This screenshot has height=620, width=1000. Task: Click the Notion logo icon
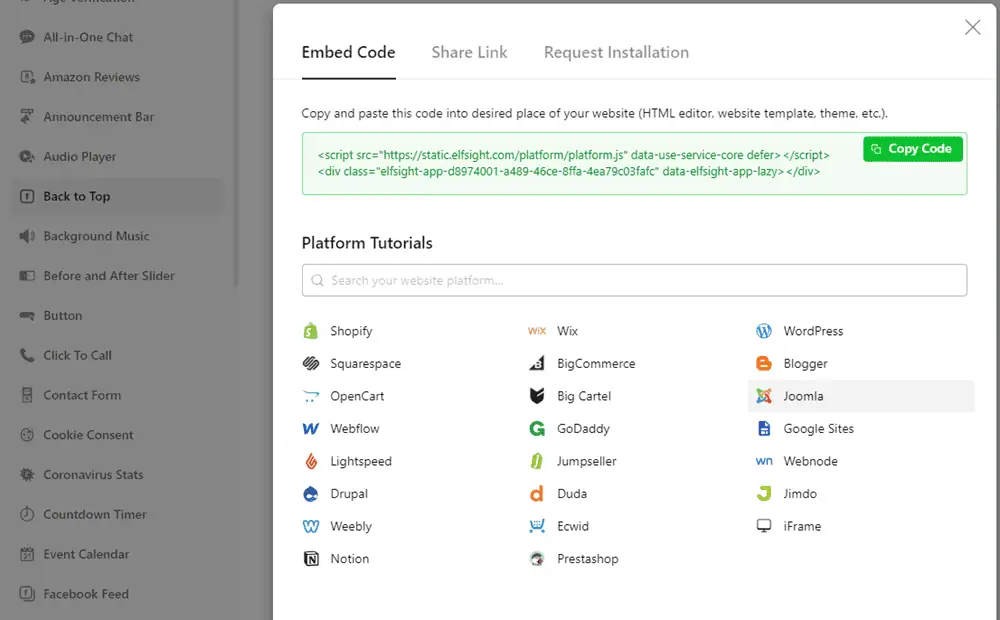tap(311, 559)
